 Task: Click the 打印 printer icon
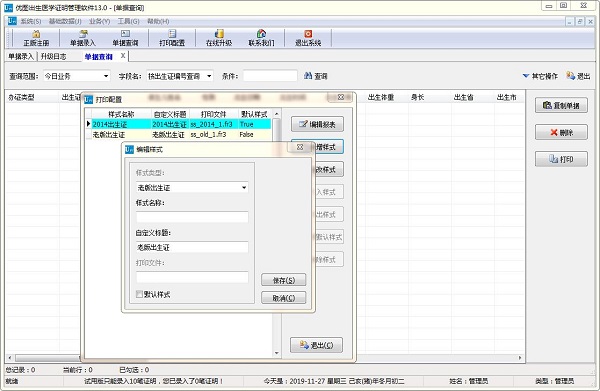[x=553, y=159]
